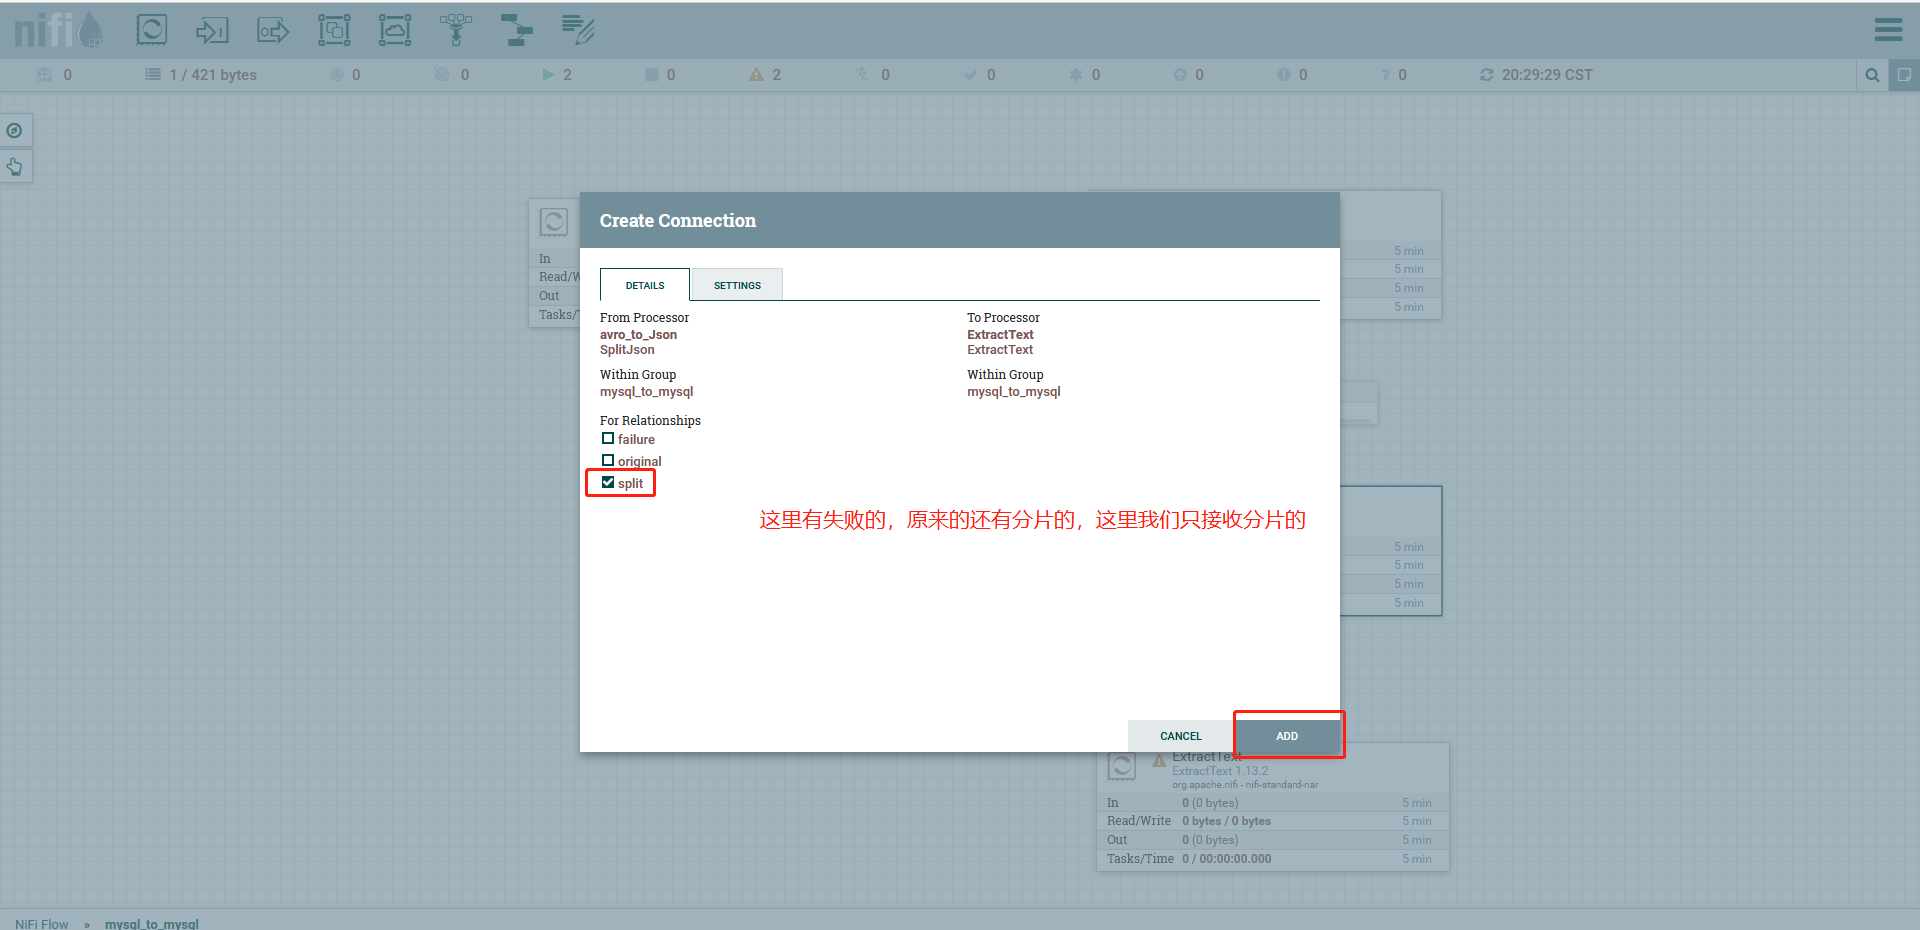Open the search magnifier in status bar
Viewport: 1920px width, 930px height.
click(1872, 75)
